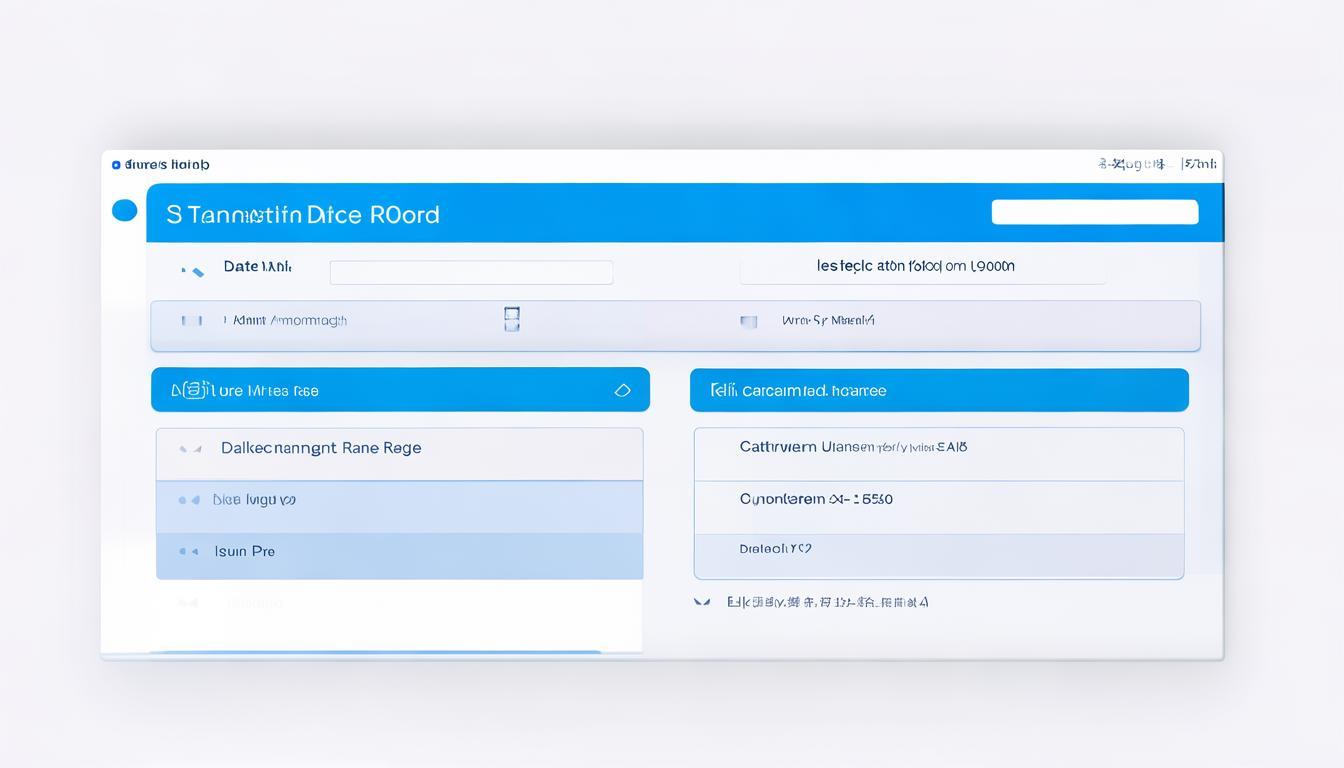Click the empty Date input field
The width and height of the screenshot is (1344, 768).
click(x=471, y=272)
